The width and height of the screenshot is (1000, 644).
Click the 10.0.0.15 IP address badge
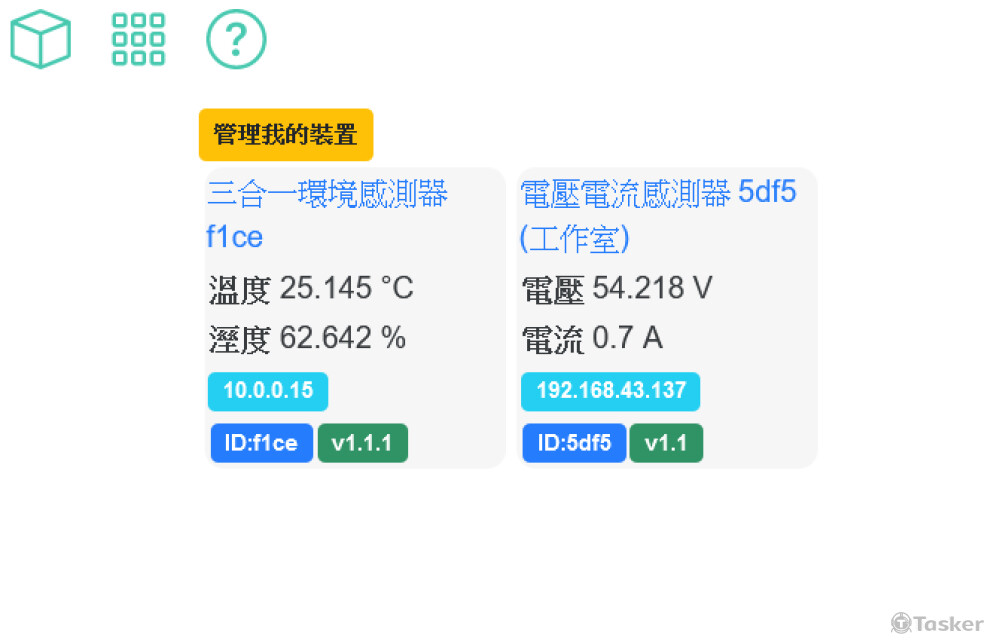[268, 391]
